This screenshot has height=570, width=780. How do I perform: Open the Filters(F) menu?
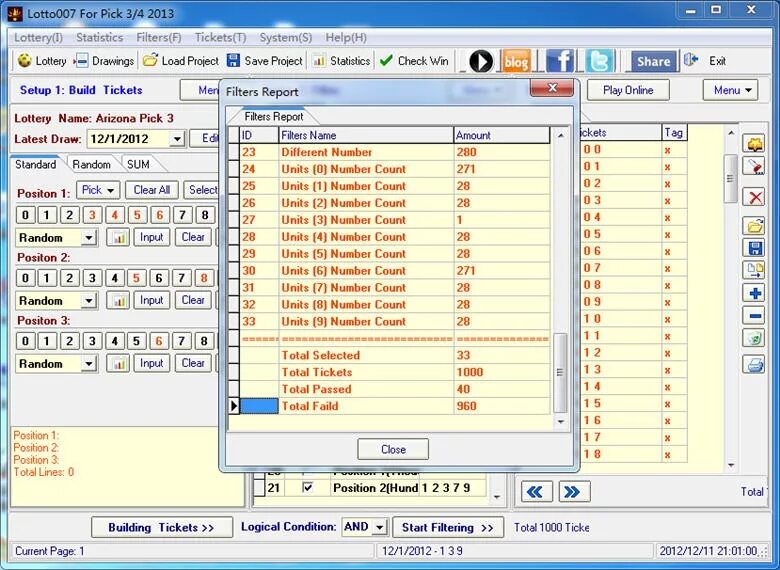click(x=159, y=37)
